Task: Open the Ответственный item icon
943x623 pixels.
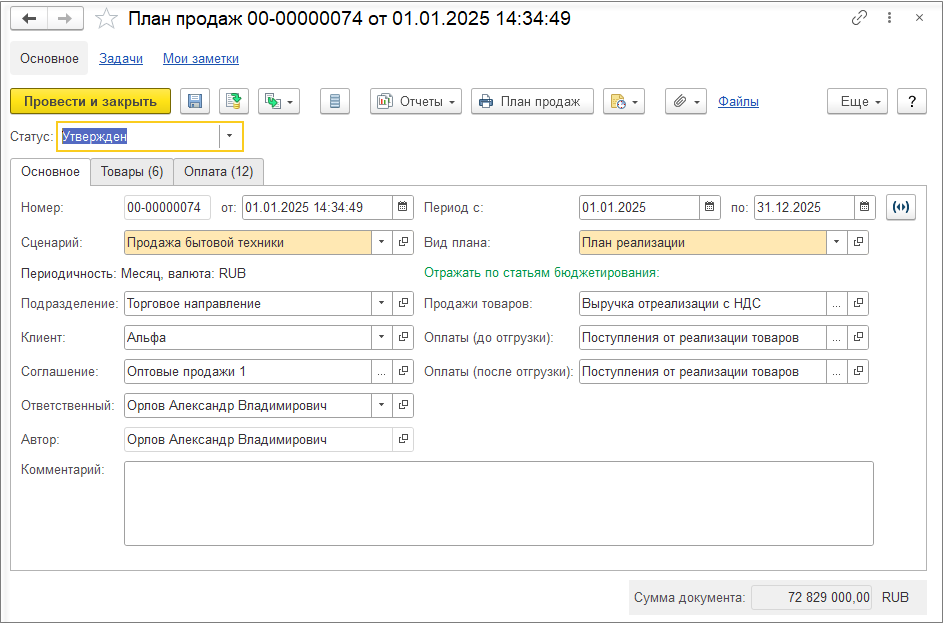Action: pyautogui.click(x=403, y=405)
